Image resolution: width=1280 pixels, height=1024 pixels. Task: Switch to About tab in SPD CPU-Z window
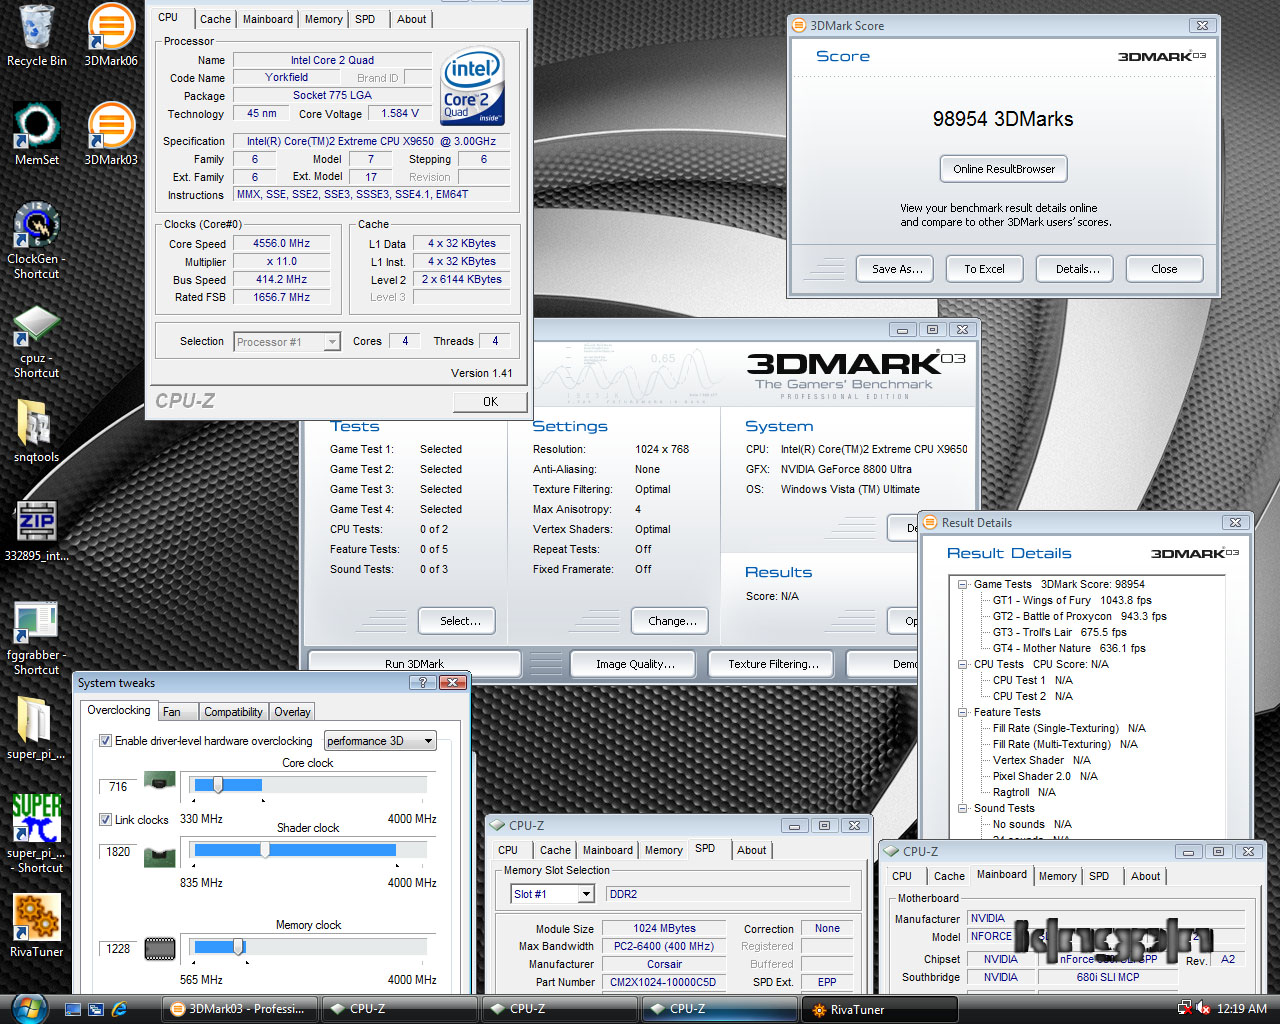coord(752,850)
